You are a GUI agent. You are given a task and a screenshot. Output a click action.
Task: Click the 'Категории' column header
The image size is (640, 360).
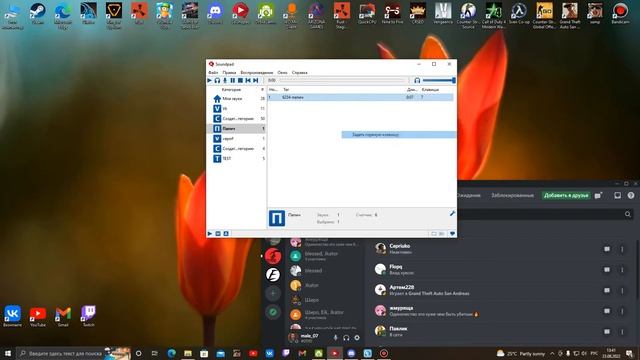coord(231,89)
